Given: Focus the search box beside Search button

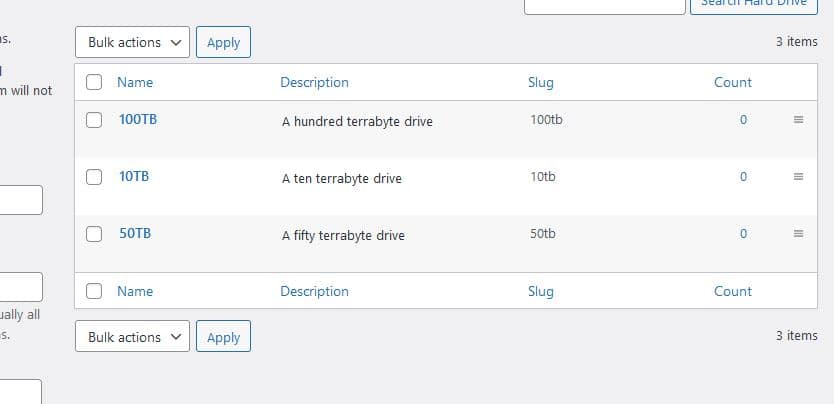Looking at the screenshot, I should coord(604,5).
